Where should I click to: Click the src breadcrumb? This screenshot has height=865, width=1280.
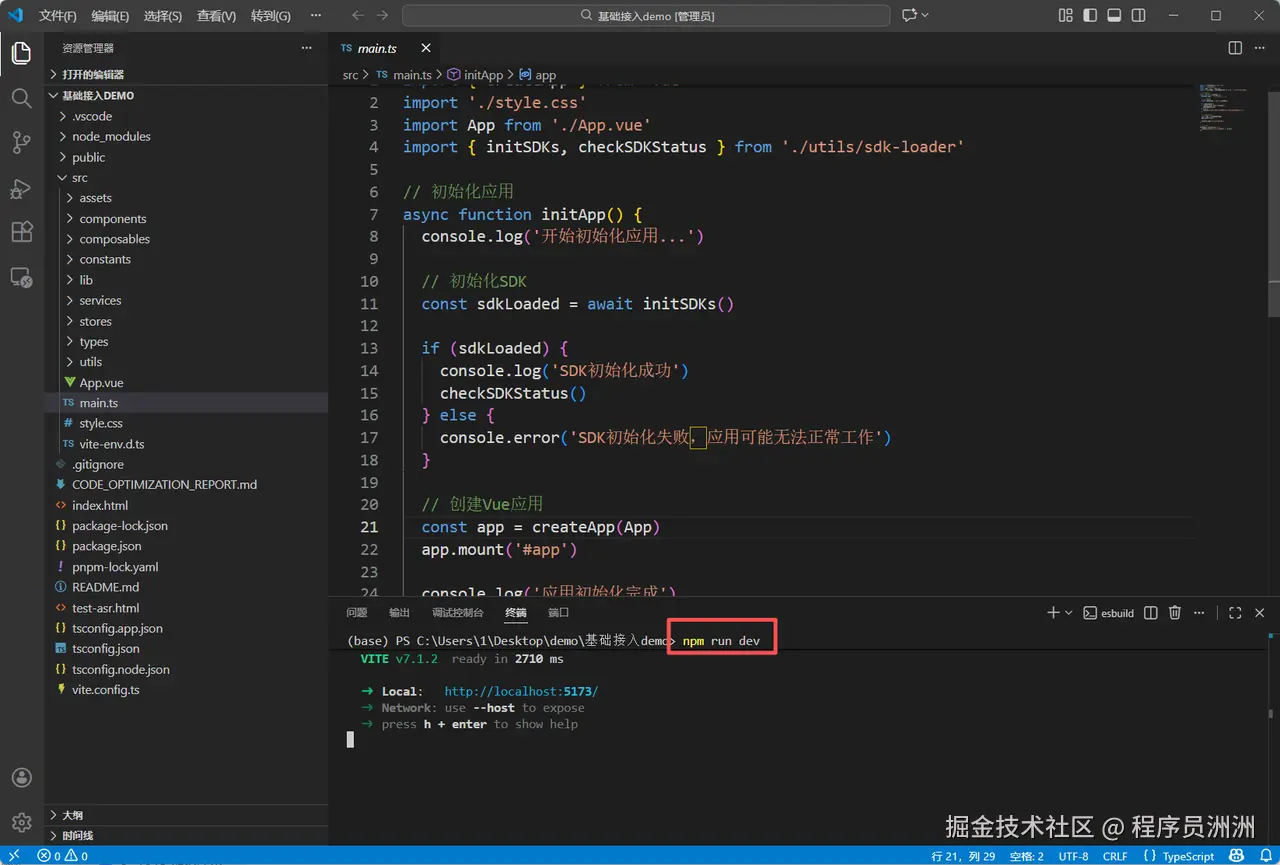point(350,75)
